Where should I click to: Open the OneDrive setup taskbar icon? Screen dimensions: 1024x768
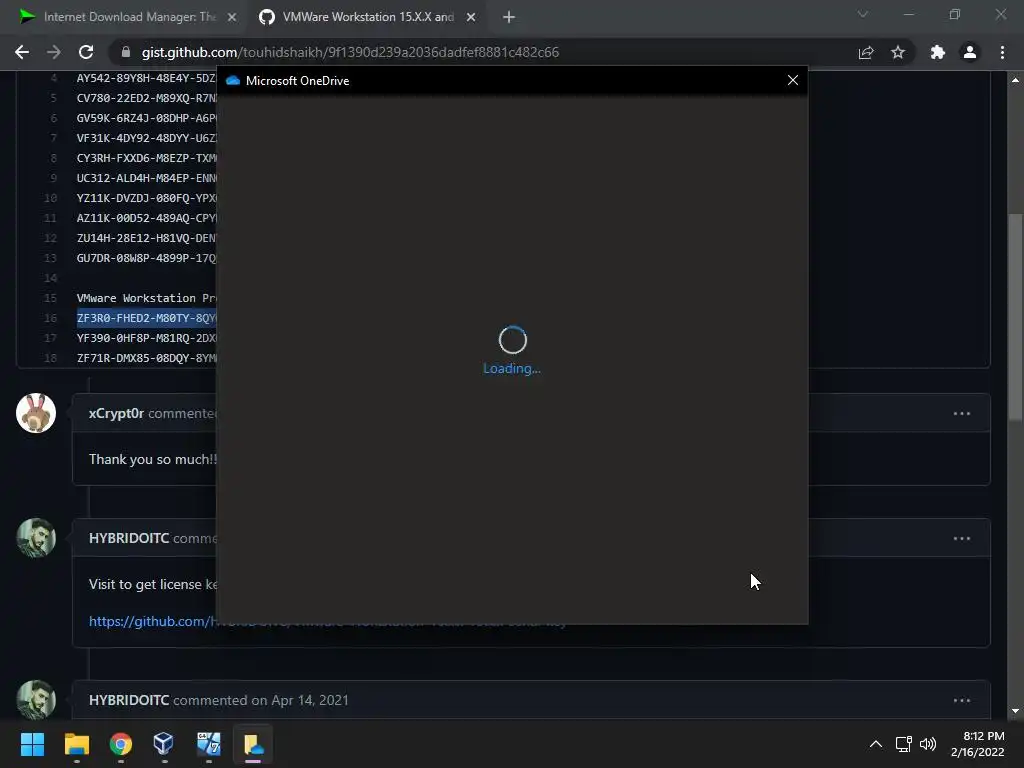coord(253,744)
